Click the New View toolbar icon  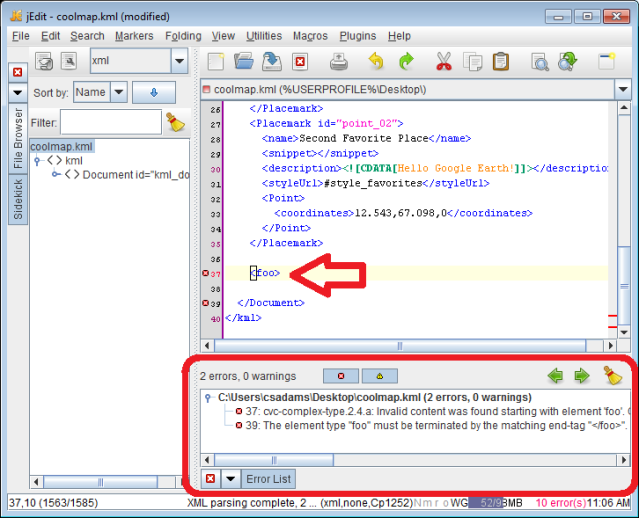(606, 62)
